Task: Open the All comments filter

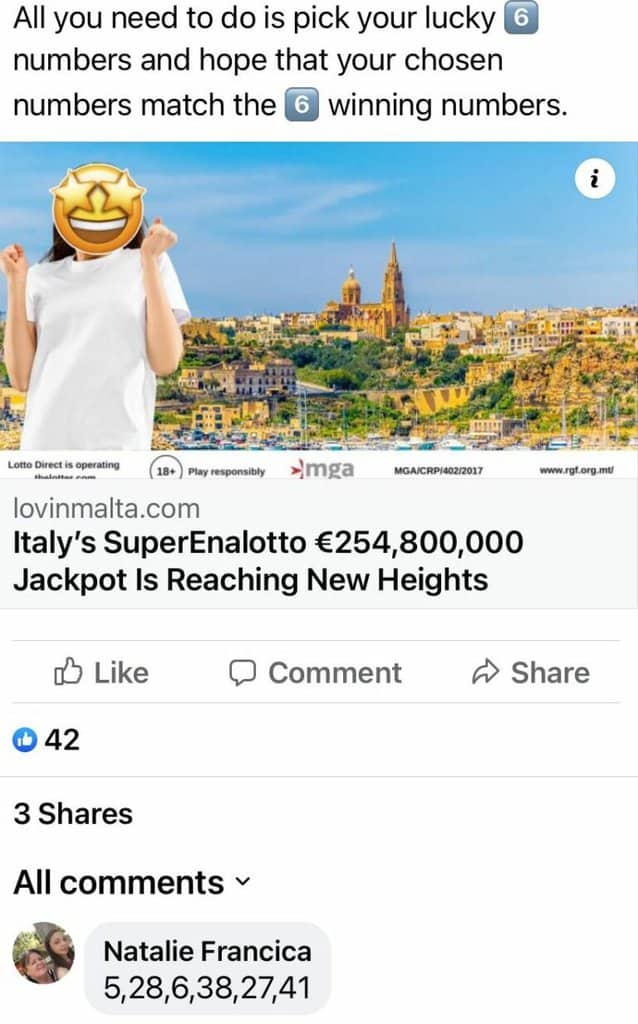Action: tap(131, 882)
